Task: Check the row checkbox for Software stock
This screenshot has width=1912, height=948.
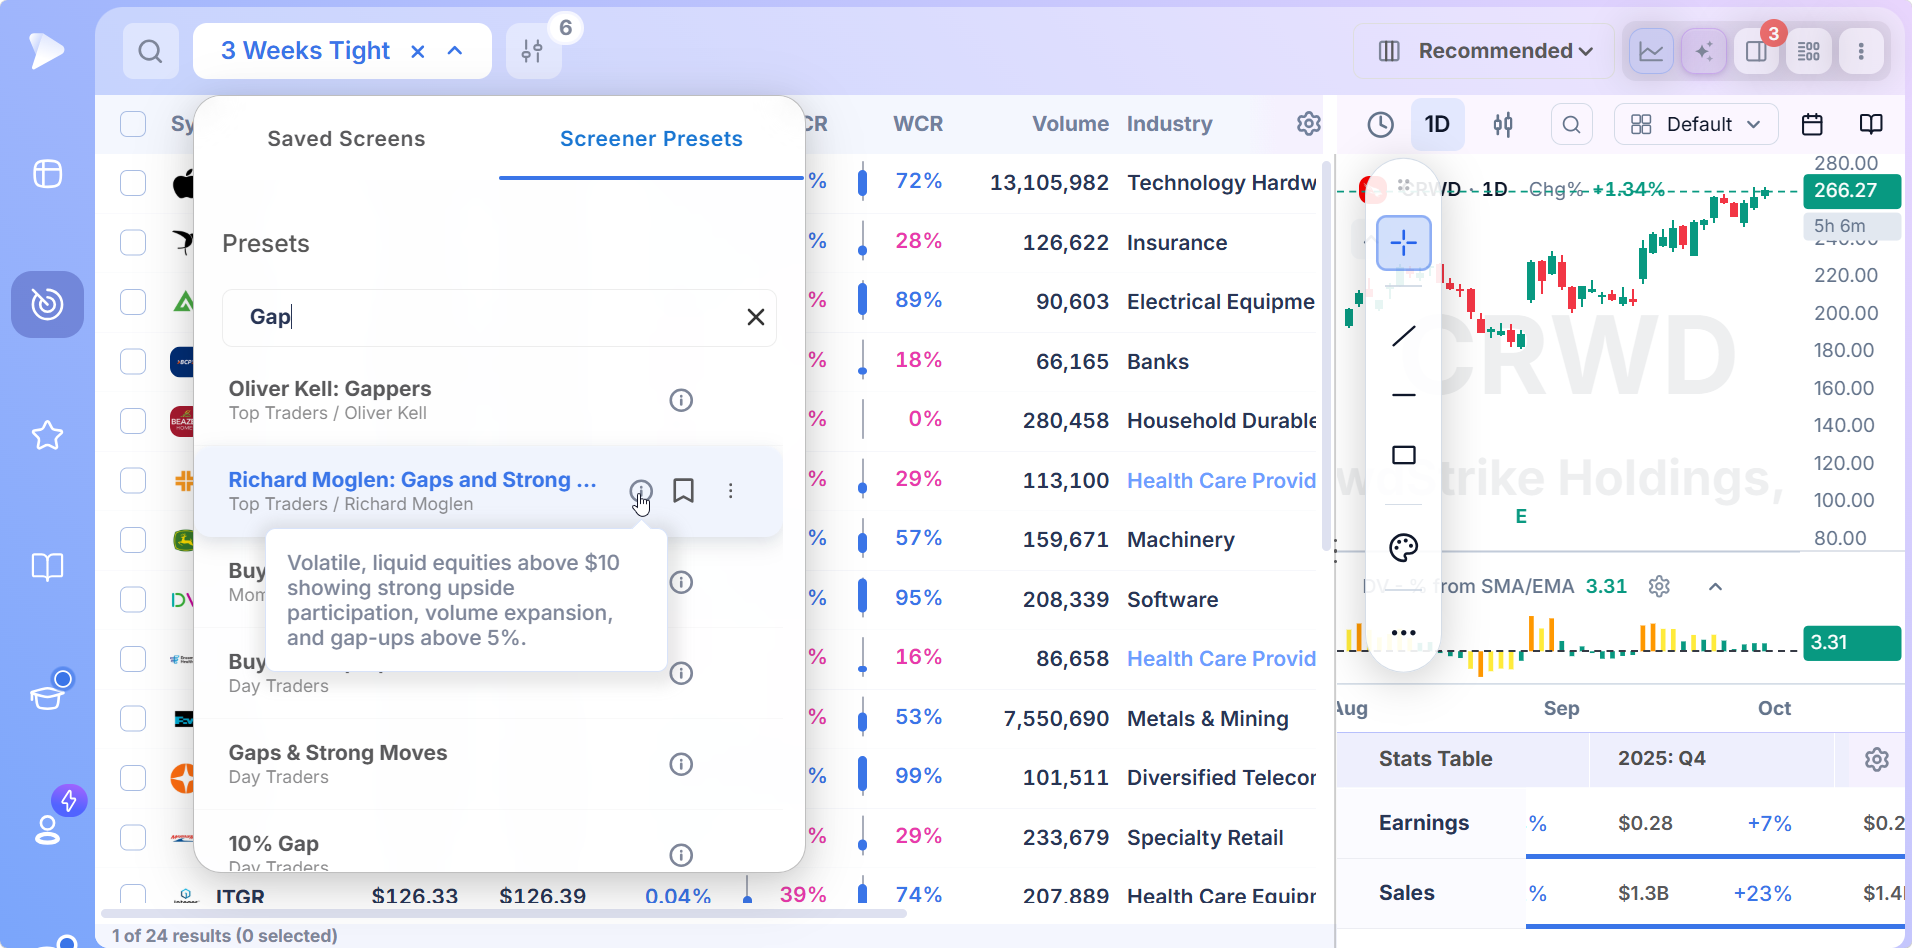Action: point(133,599)
